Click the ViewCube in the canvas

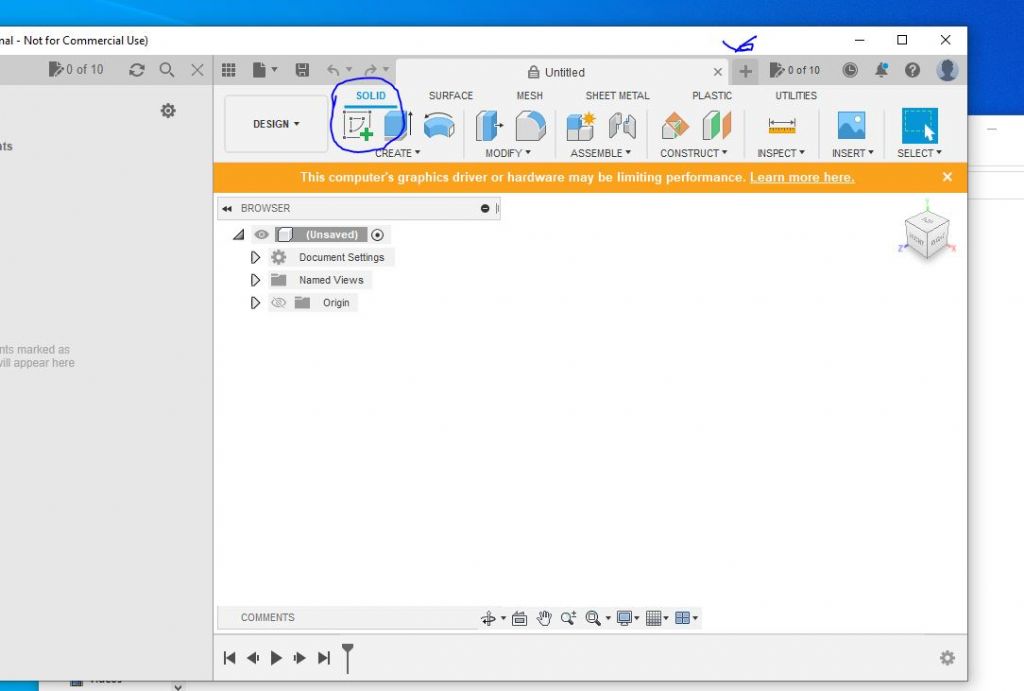(927, 236)
